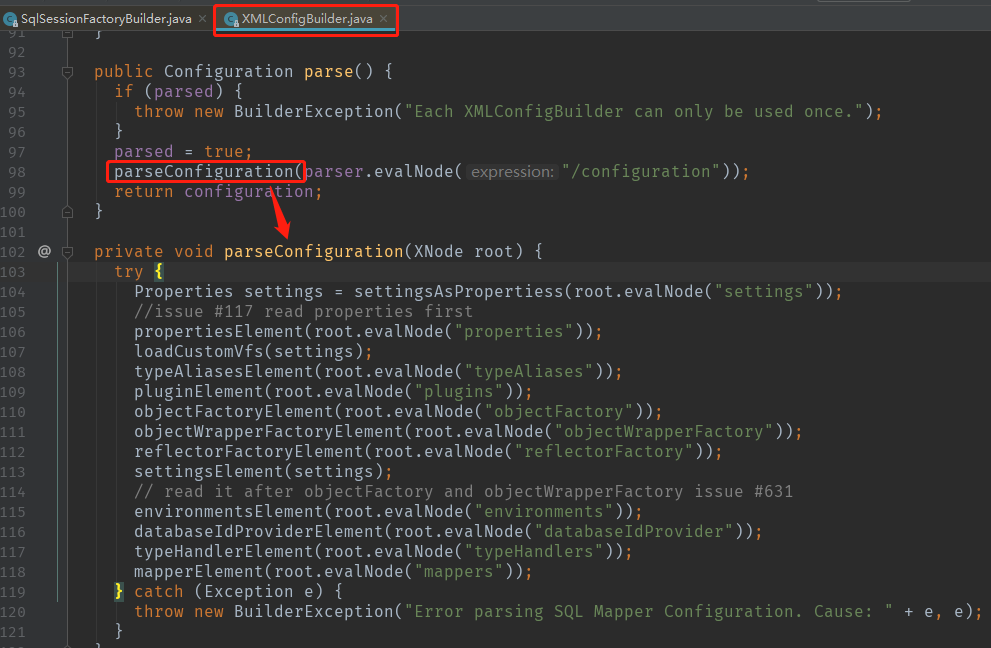Click the 'Each XMLConfigBuilder can only be used once.' string
This screenshot has width=991, height=648.
pyautogui.click(x=633, y=112)
